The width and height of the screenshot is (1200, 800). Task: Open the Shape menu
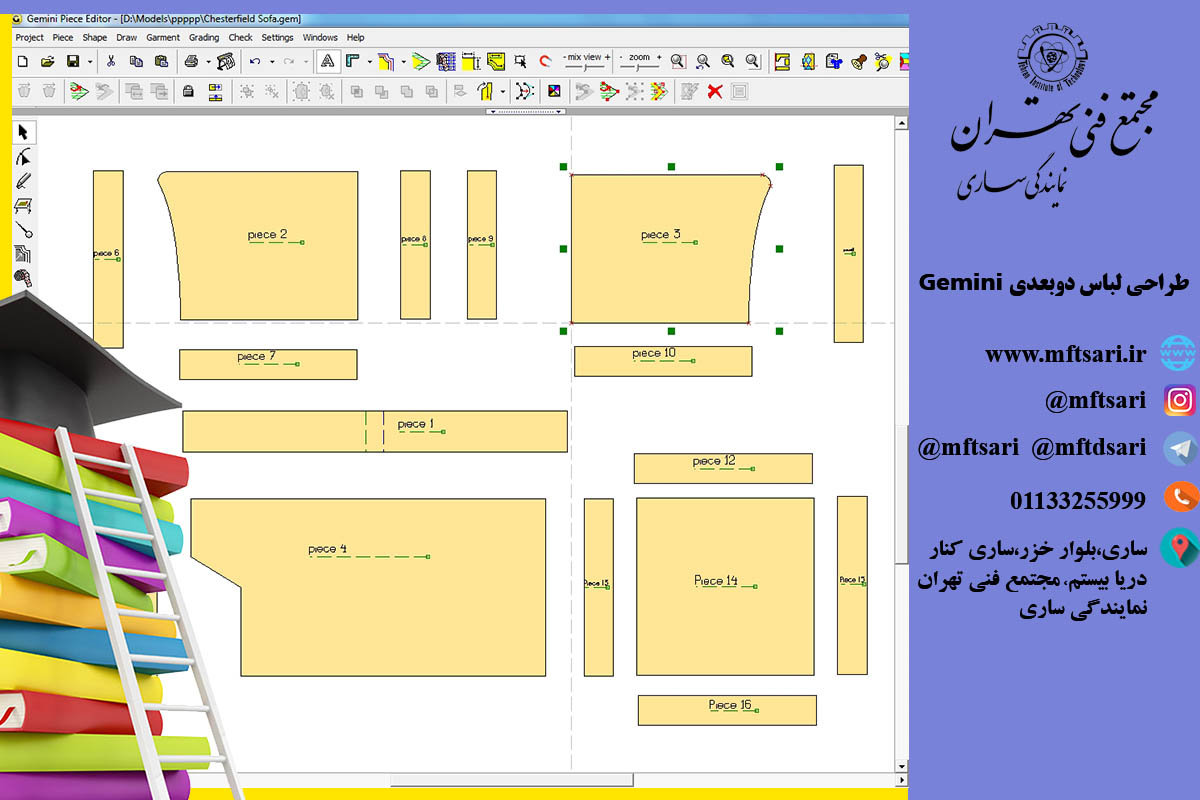[x=95, y=37]
